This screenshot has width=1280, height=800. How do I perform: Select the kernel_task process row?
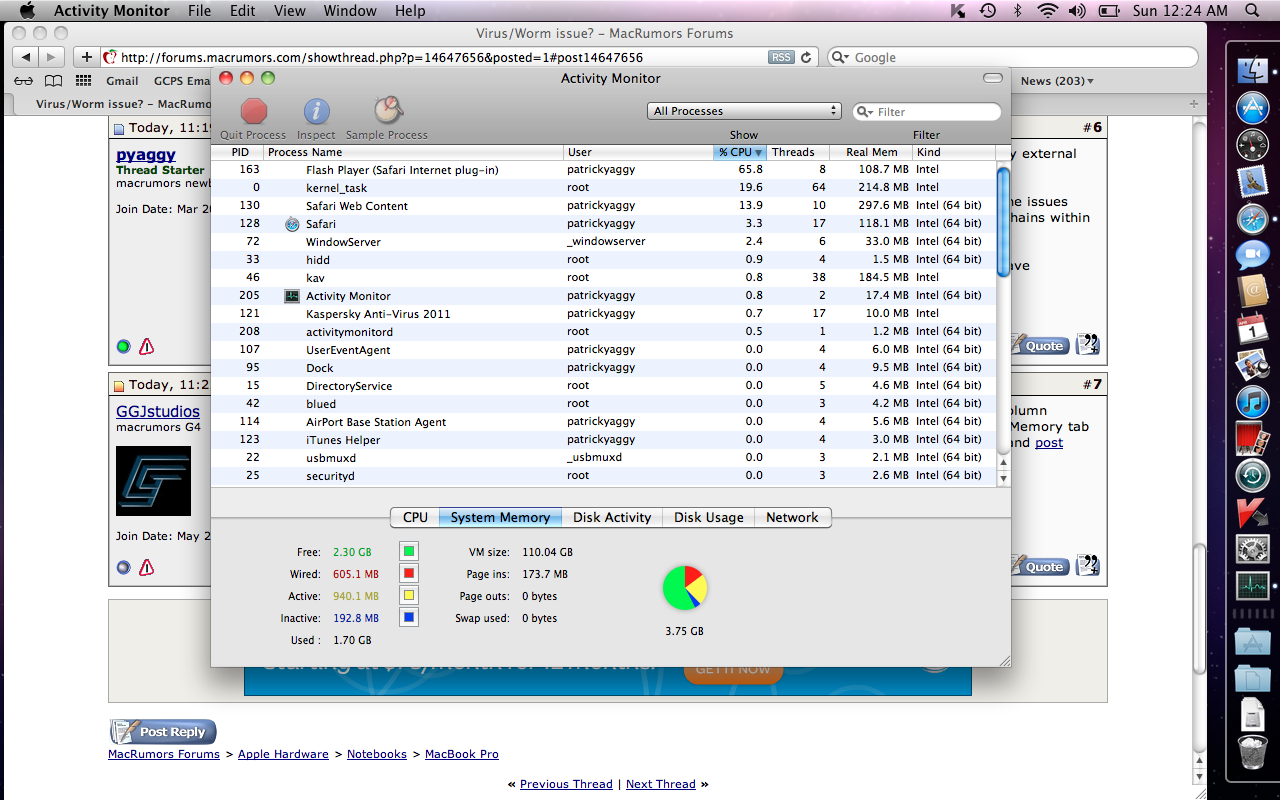point(603,188)
